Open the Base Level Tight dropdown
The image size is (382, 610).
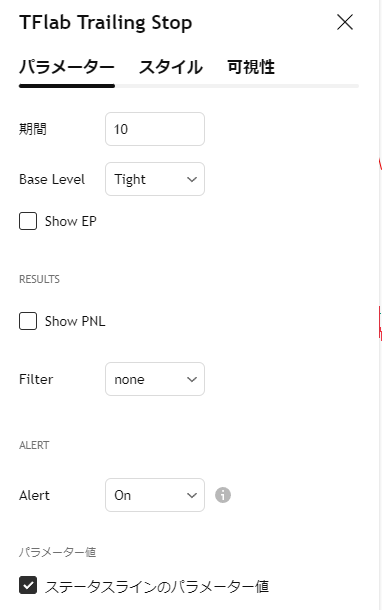coord(155,179)
